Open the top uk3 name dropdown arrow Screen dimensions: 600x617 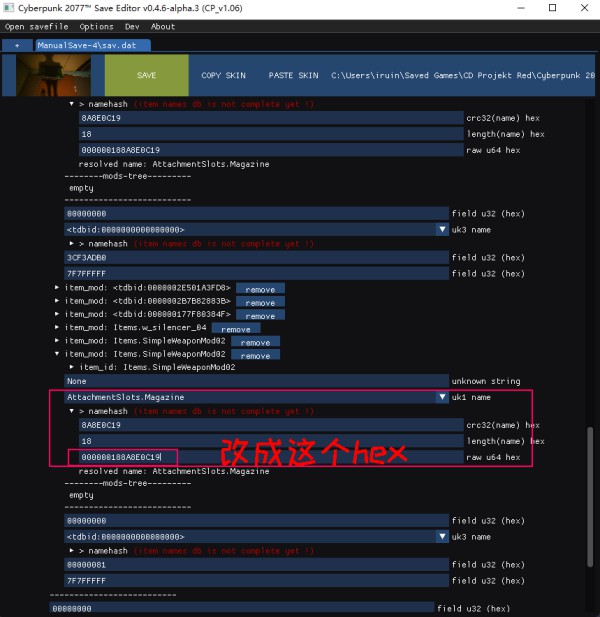442,229
